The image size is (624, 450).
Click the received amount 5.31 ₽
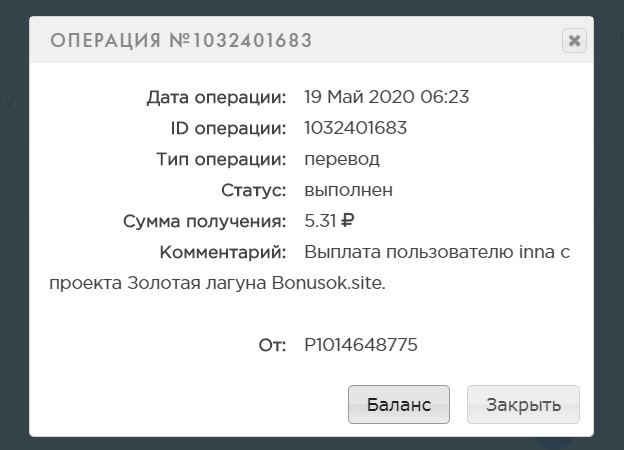click(330, 220)
